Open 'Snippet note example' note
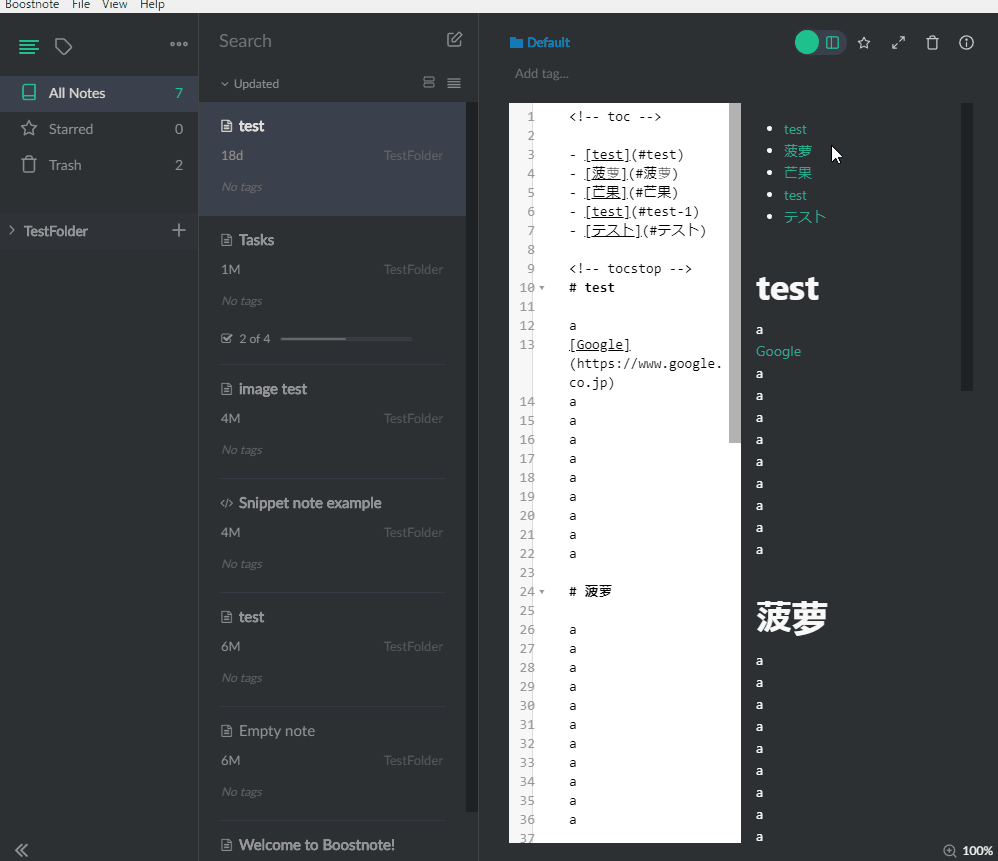The height and width of the screenshot is (861, 998). [x=332, y=534]
